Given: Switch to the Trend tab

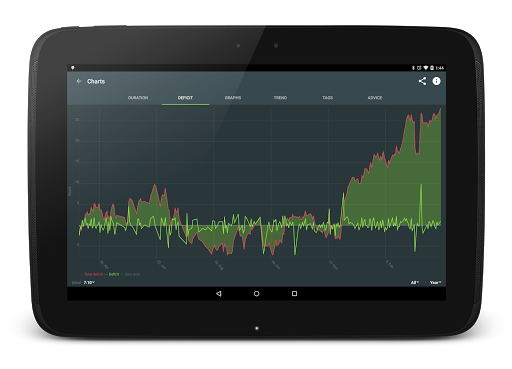Looking at the screenshot, I should (280, 98).
